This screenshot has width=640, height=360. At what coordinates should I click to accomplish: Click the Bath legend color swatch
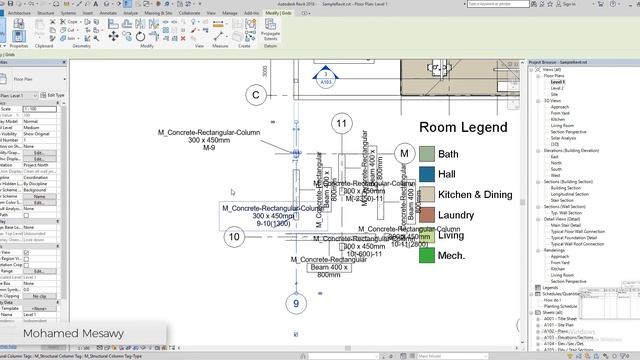pyautogui.click(x=427, y=154)
